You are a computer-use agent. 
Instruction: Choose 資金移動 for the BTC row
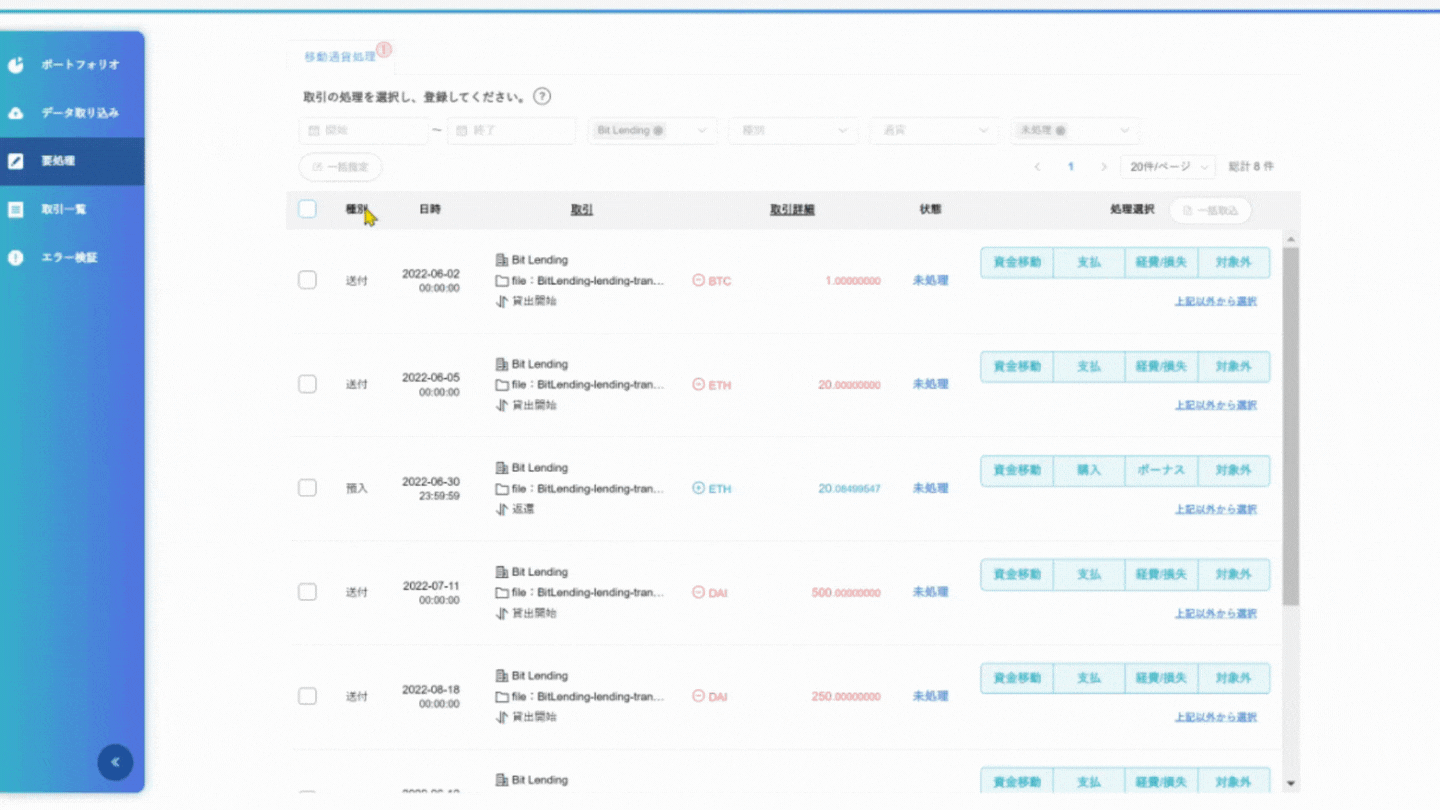click(1017, 263)
